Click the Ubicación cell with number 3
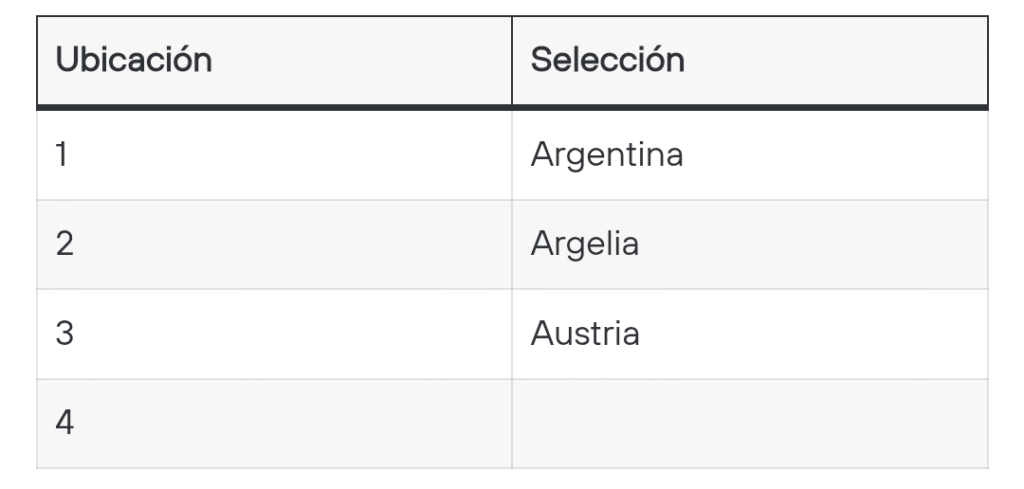 (274, 334)
